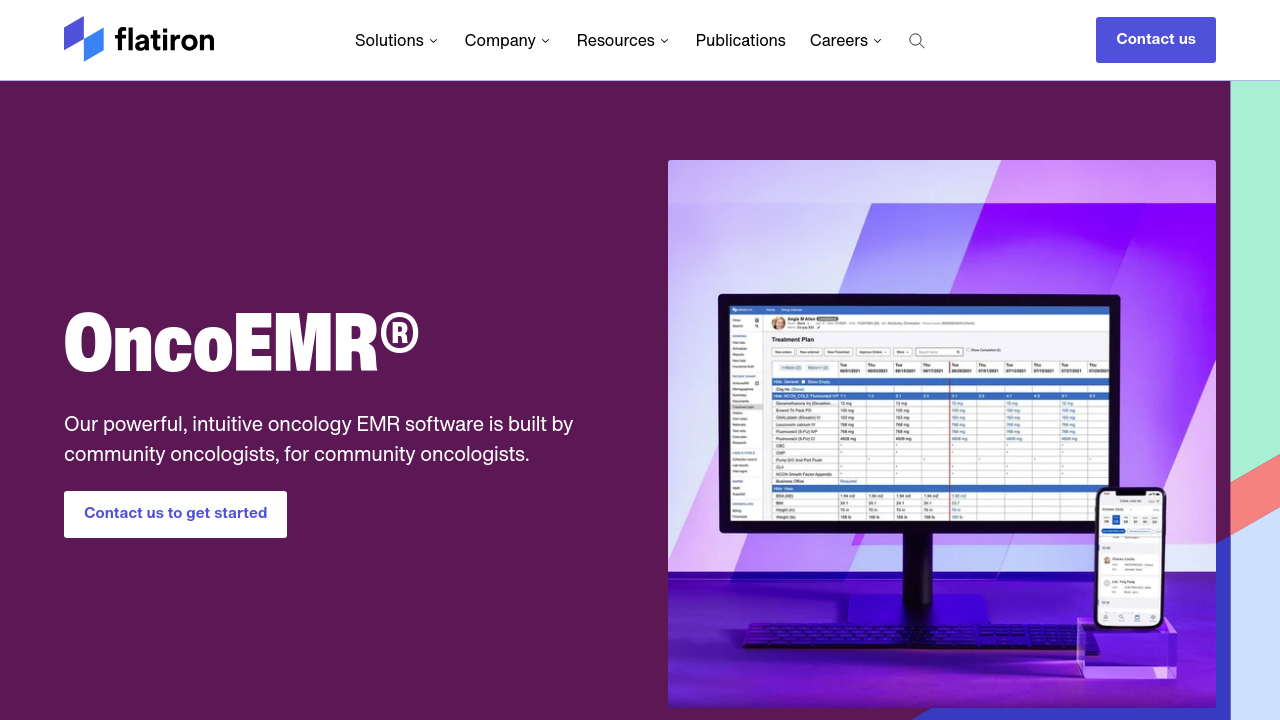Click the search icon in the phone's bottom bar

(x=1121, y=617)
